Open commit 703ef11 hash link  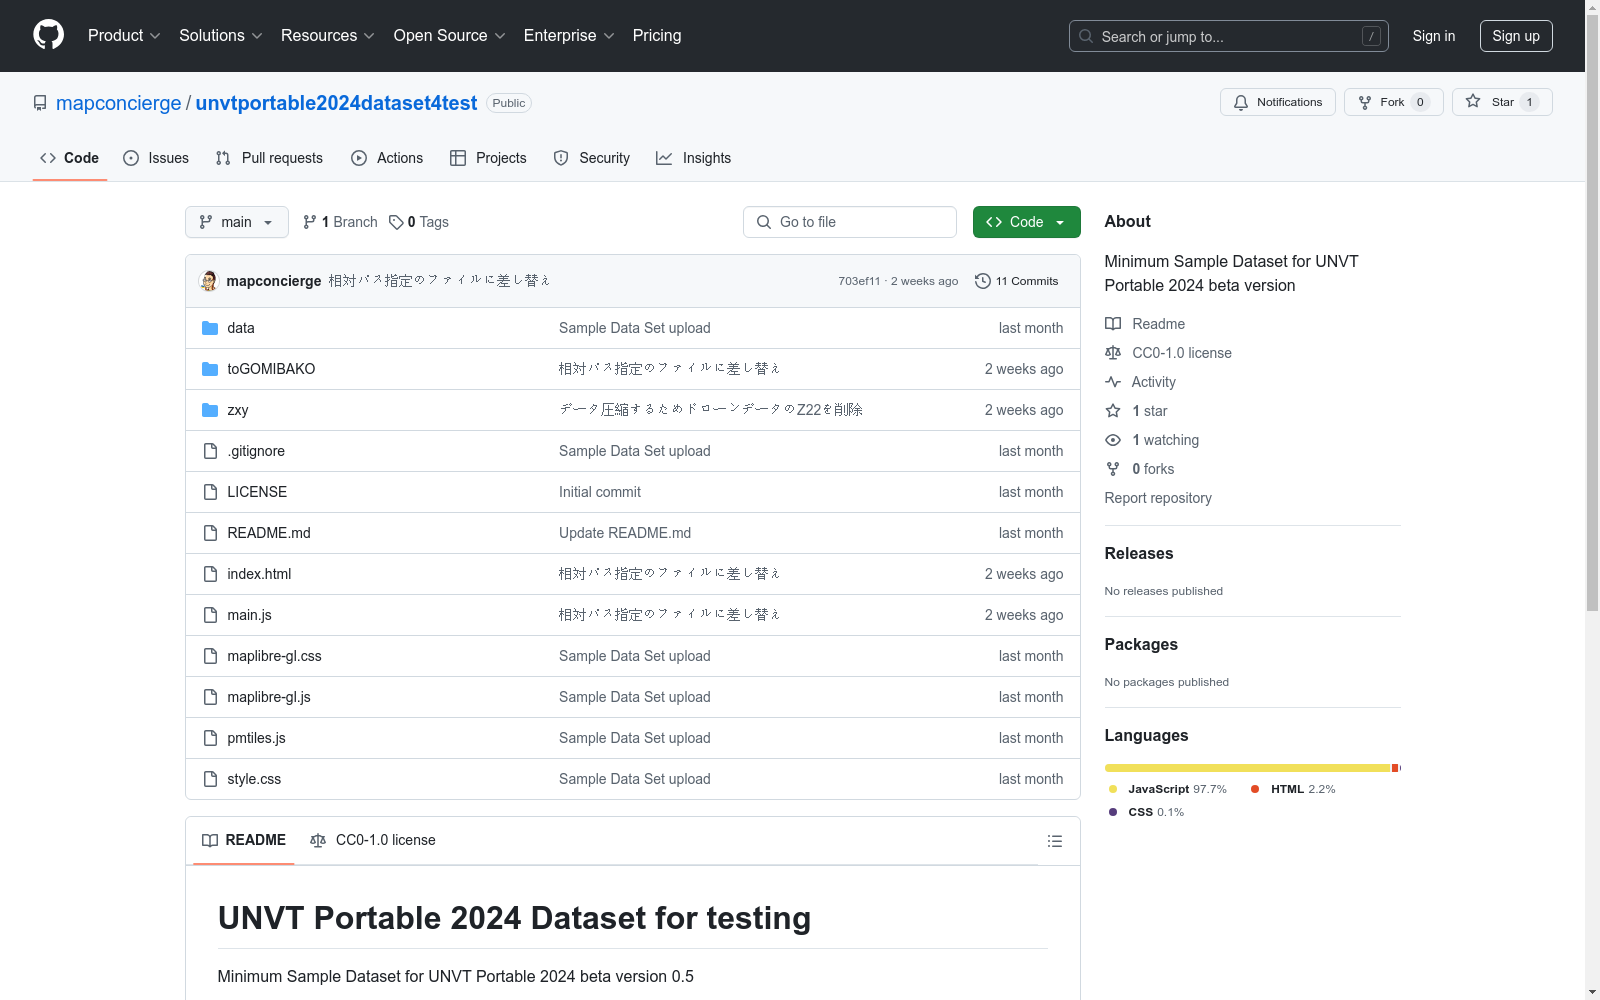(x=859, y=281)
